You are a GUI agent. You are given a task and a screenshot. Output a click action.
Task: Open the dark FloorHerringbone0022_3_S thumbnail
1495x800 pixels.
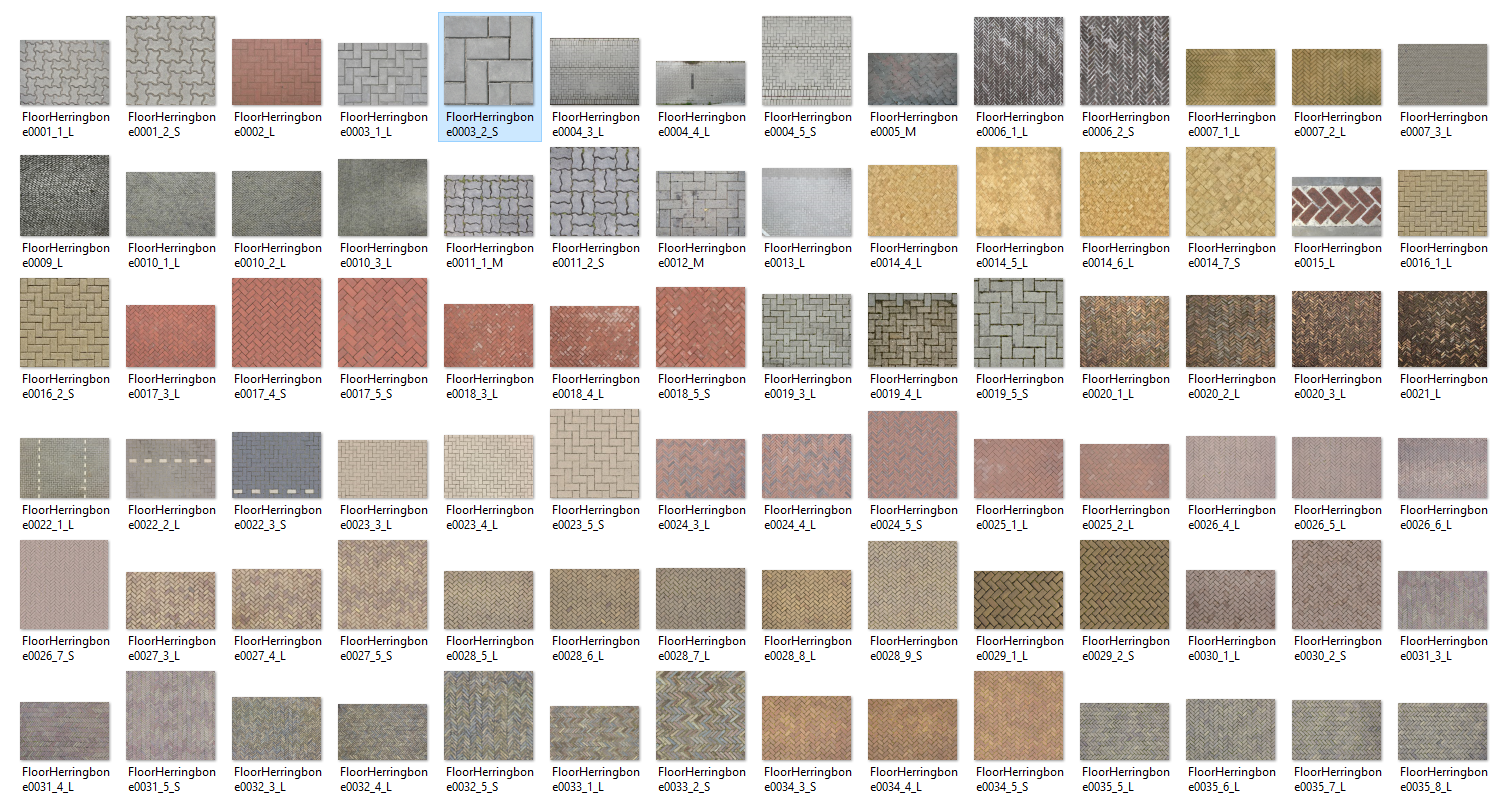click(x=276, y=464)
